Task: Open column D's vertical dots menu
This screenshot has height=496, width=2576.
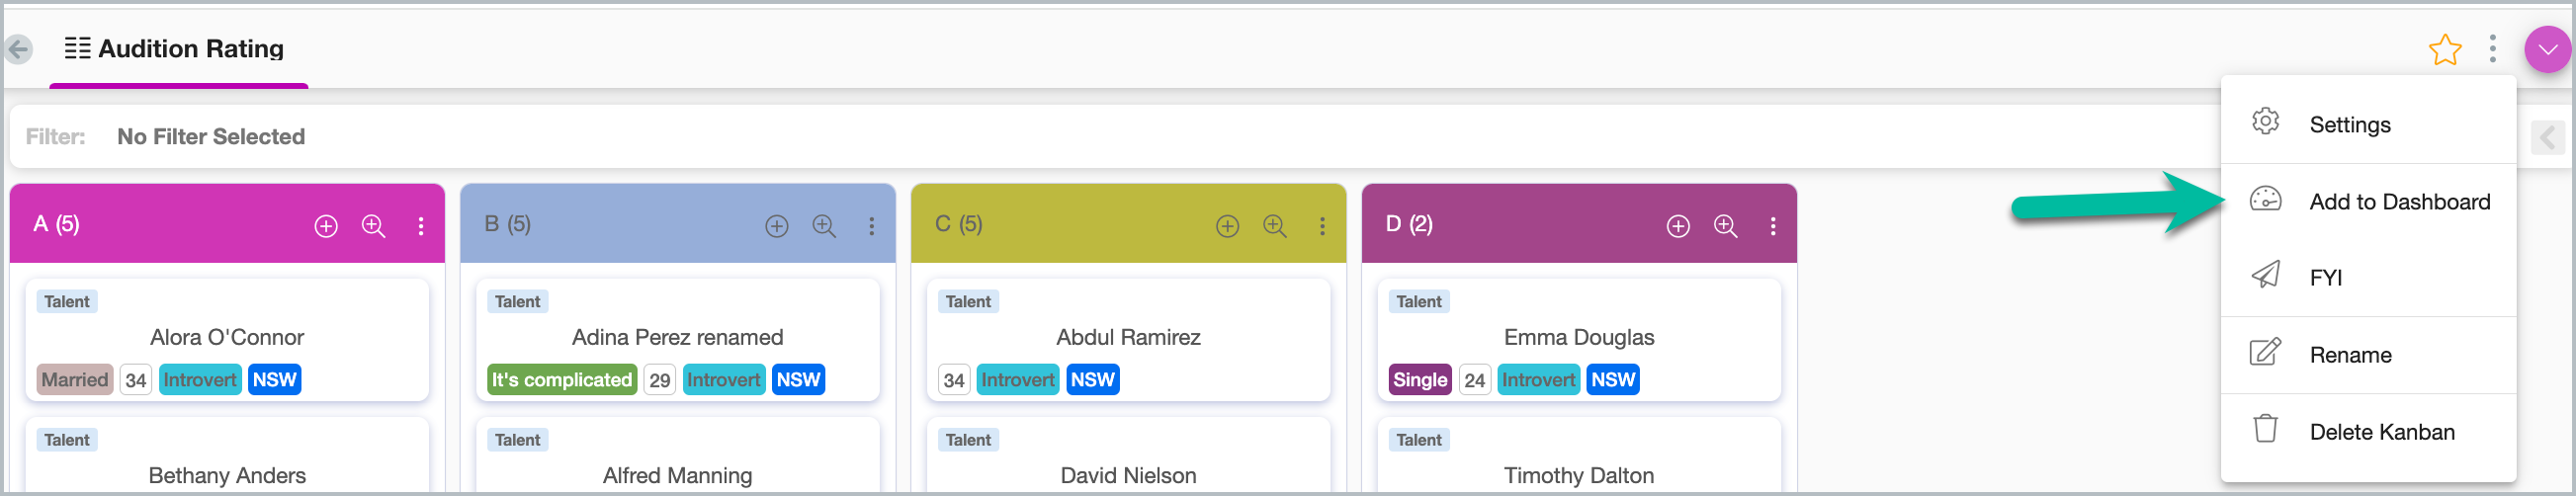Action: click(1773, 226)
